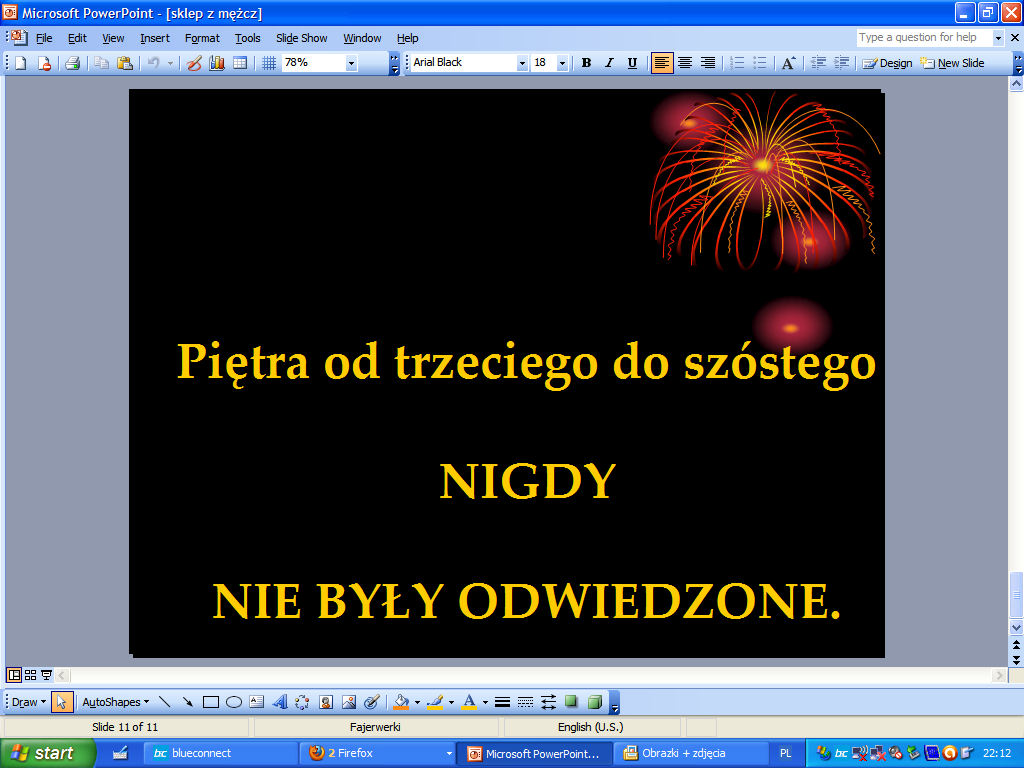Click the Print toolbar icon
Viewport: 1024px width, 768px height.
pyautogui.click(x=72, y=63)
